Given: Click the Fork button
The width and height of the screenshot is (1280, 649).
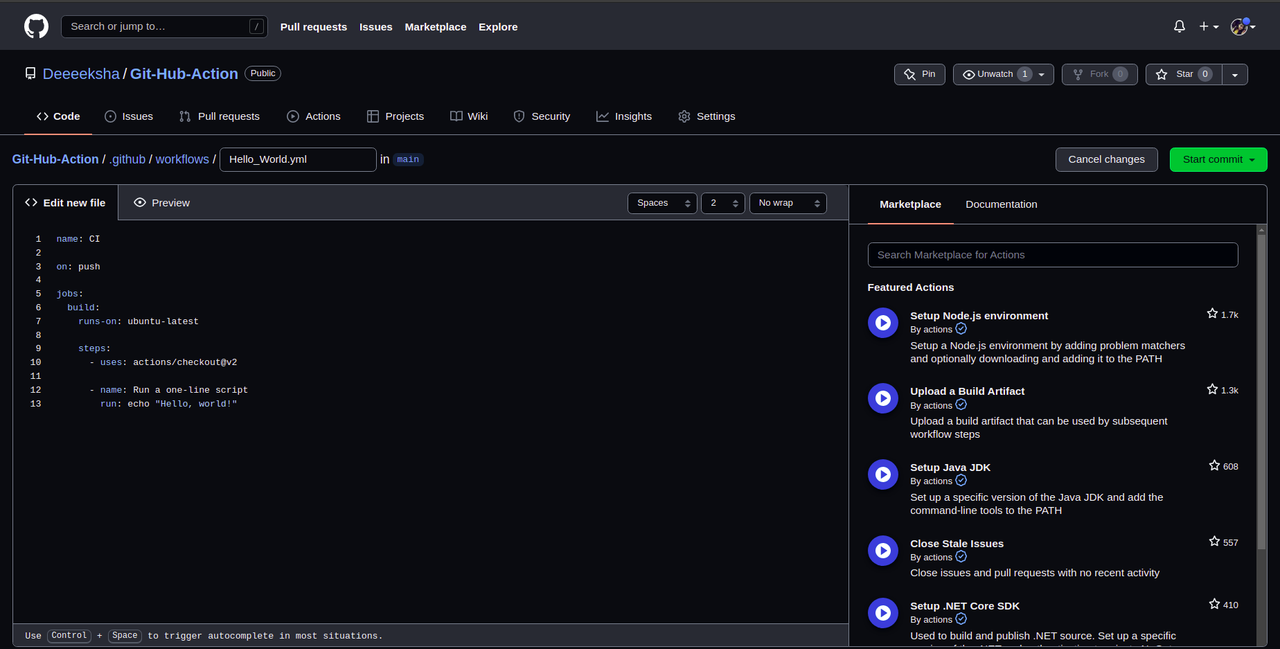Looking at the screenshot, I should coord(1099,74).
